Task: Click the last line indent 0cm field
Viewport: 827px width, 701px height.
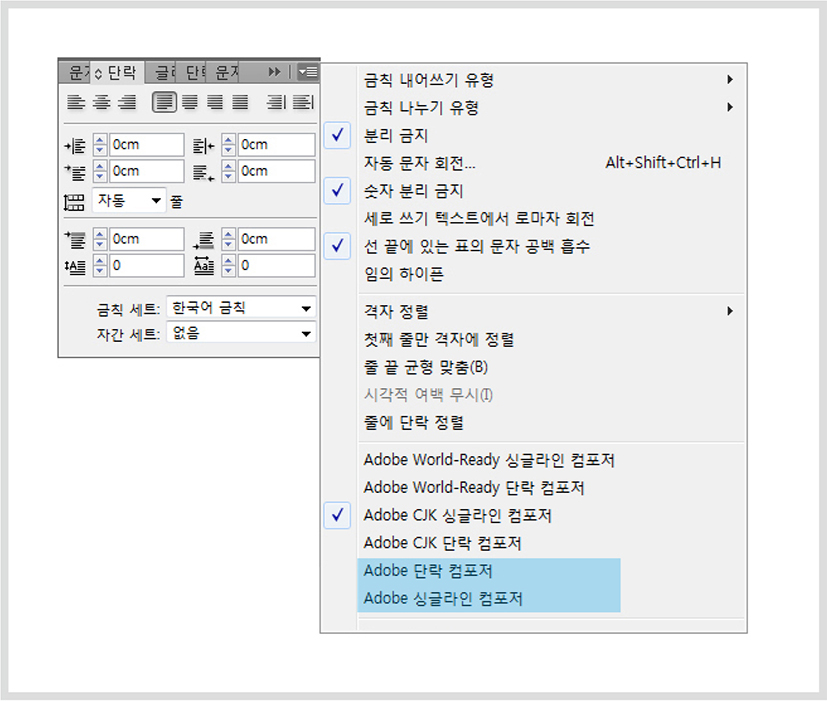Action: [276, 171]
